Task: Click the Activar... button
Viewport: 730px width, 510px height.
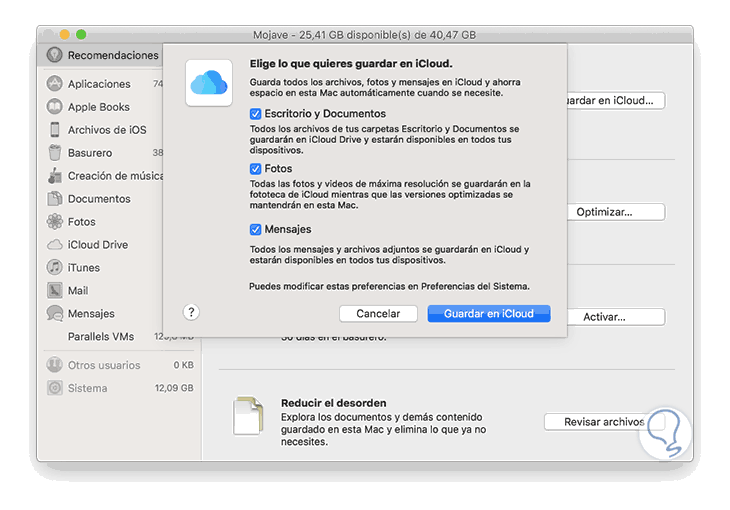Action: [616, 317]
